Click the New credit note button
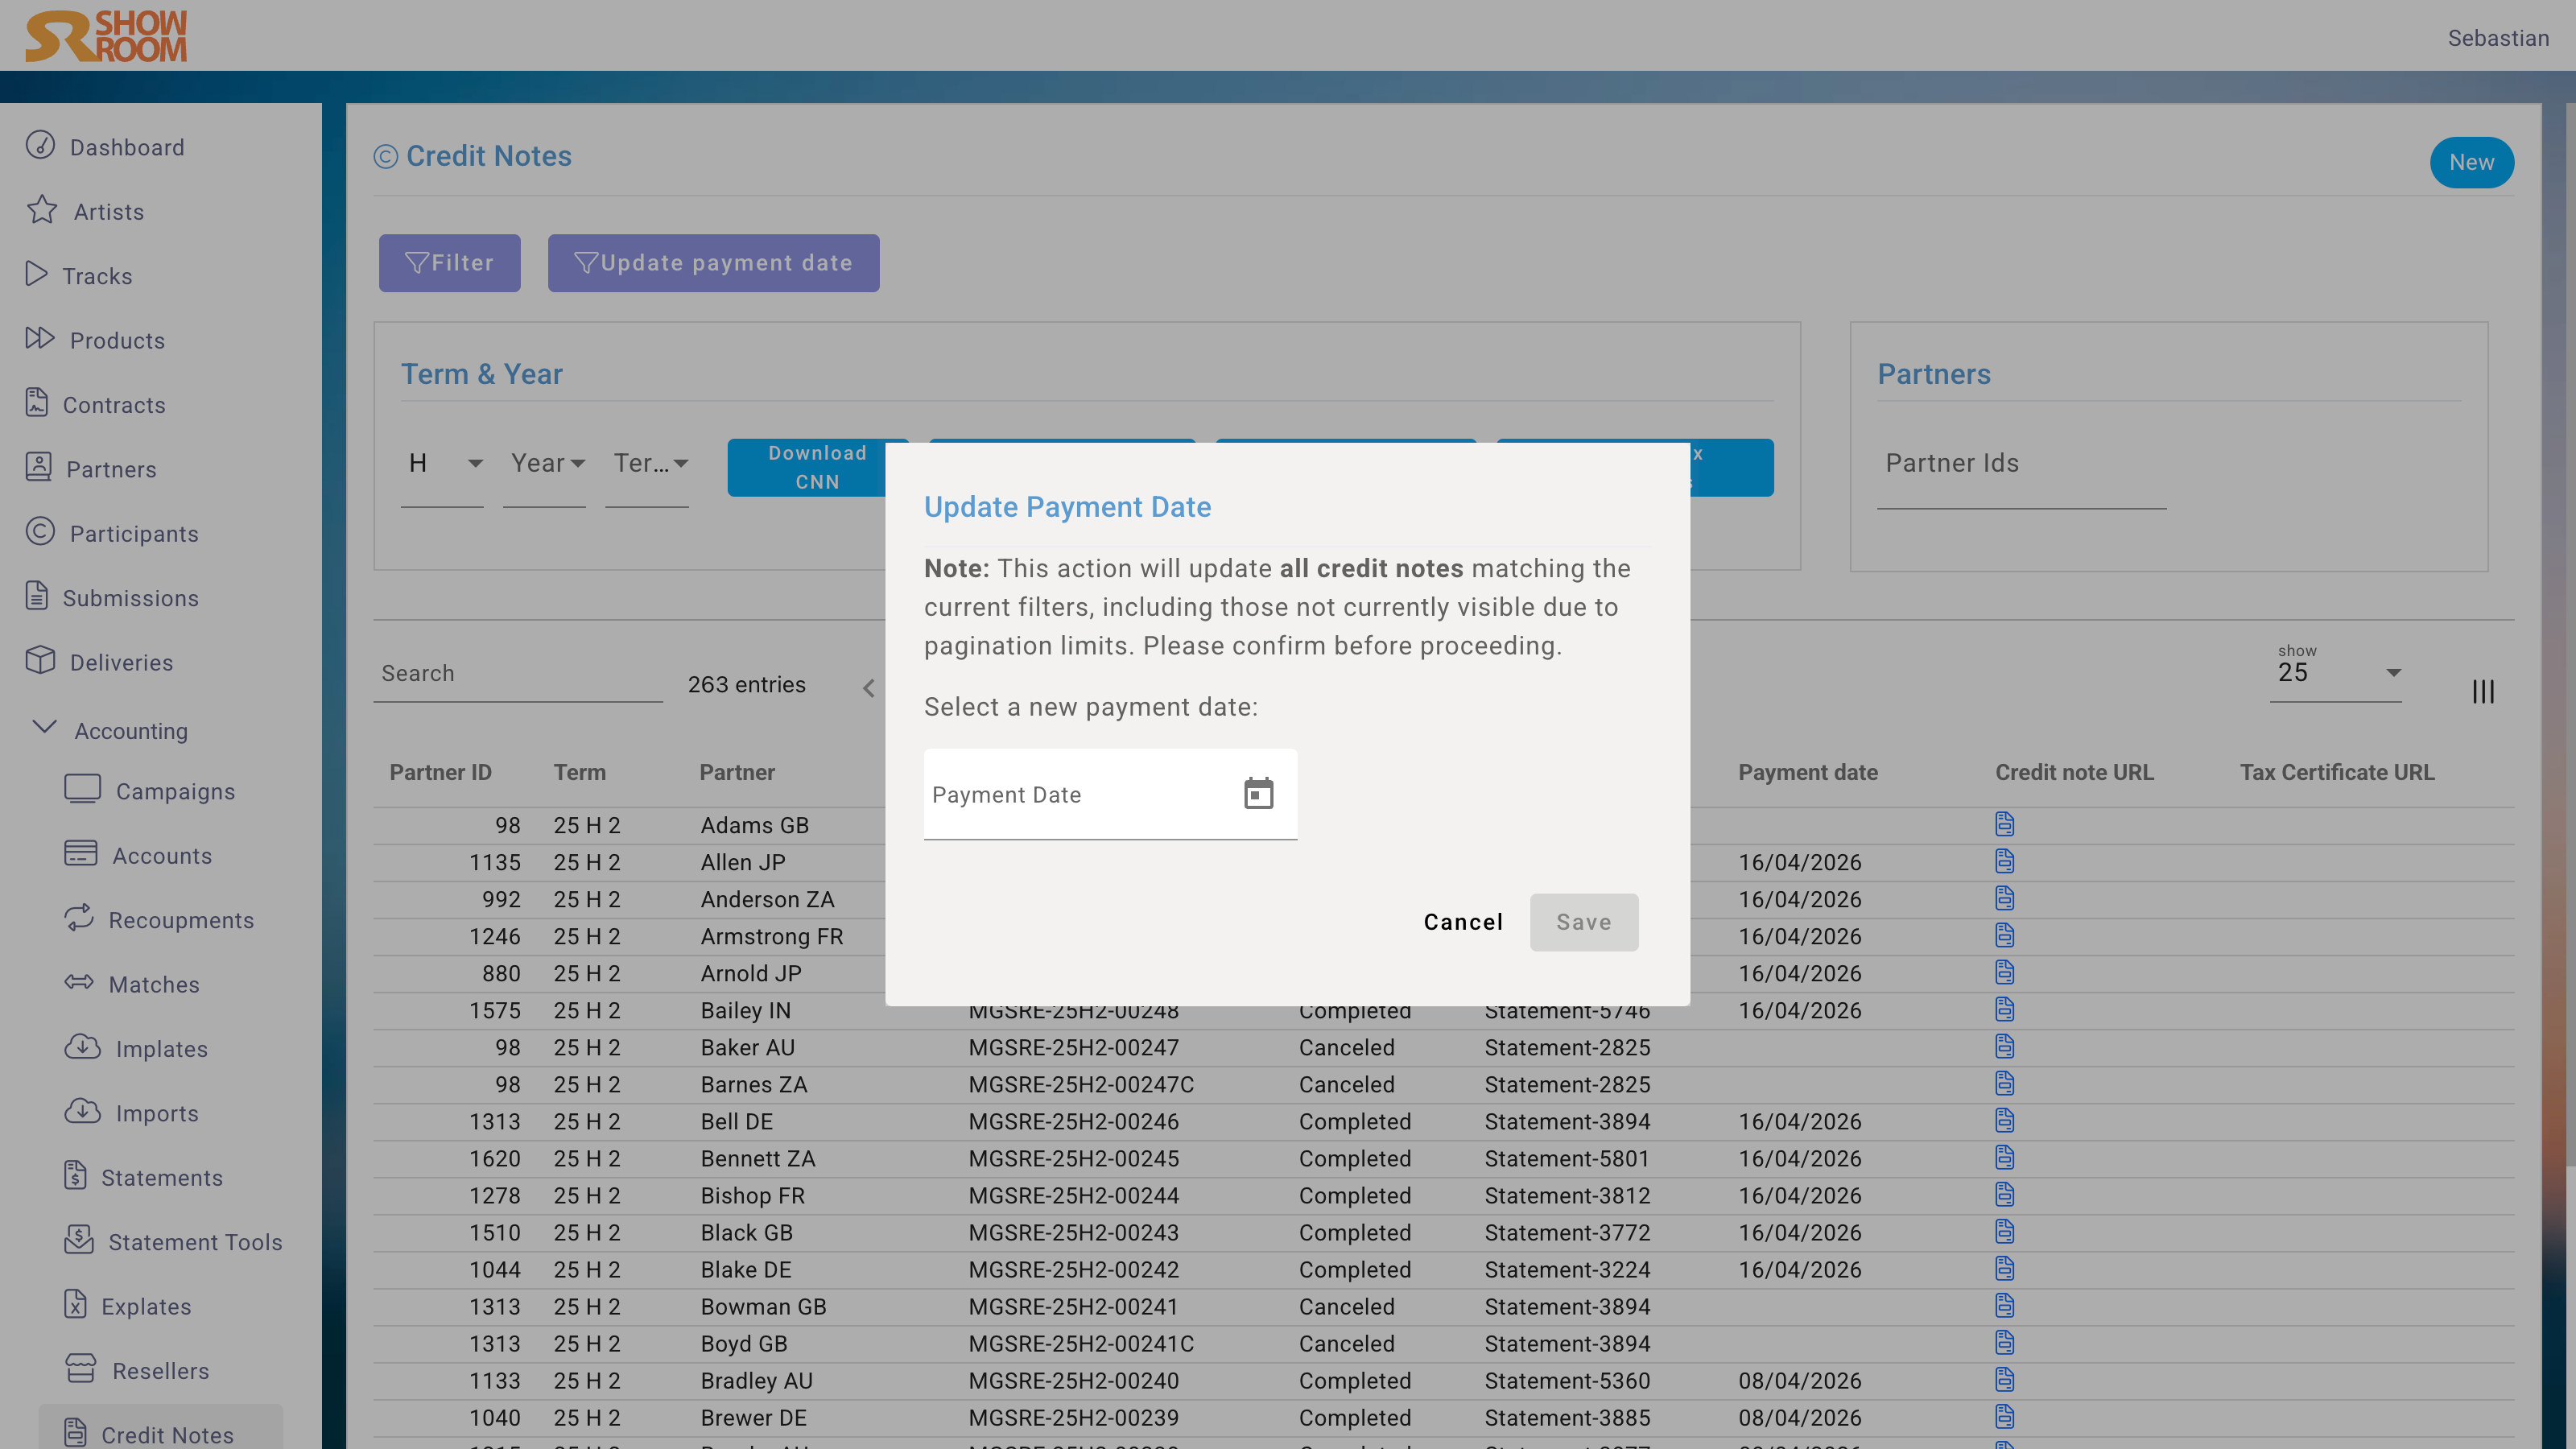This screenshot has width=2576, height=1449. click(2471, 162)
